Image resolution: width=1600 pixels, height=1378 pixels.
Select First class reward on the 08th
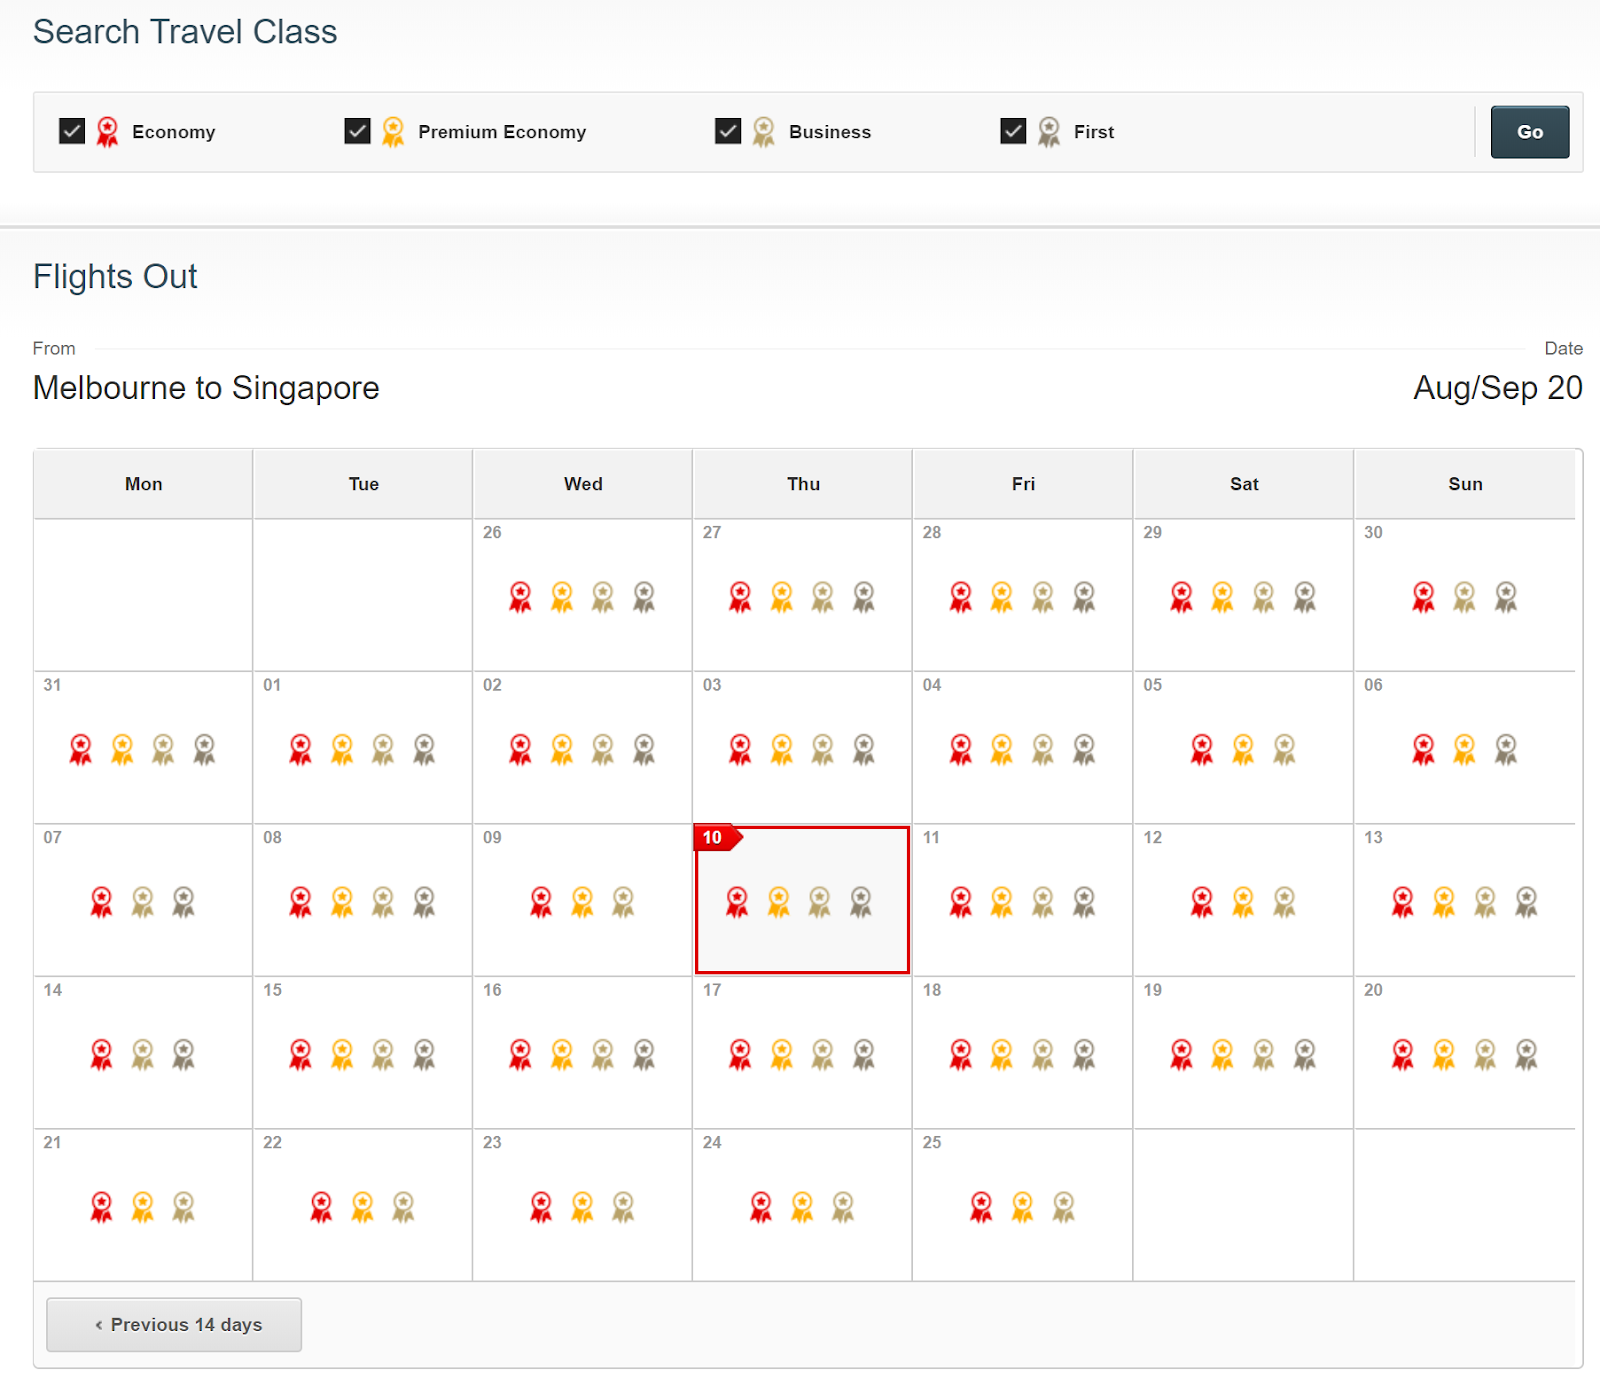(424, 902)
